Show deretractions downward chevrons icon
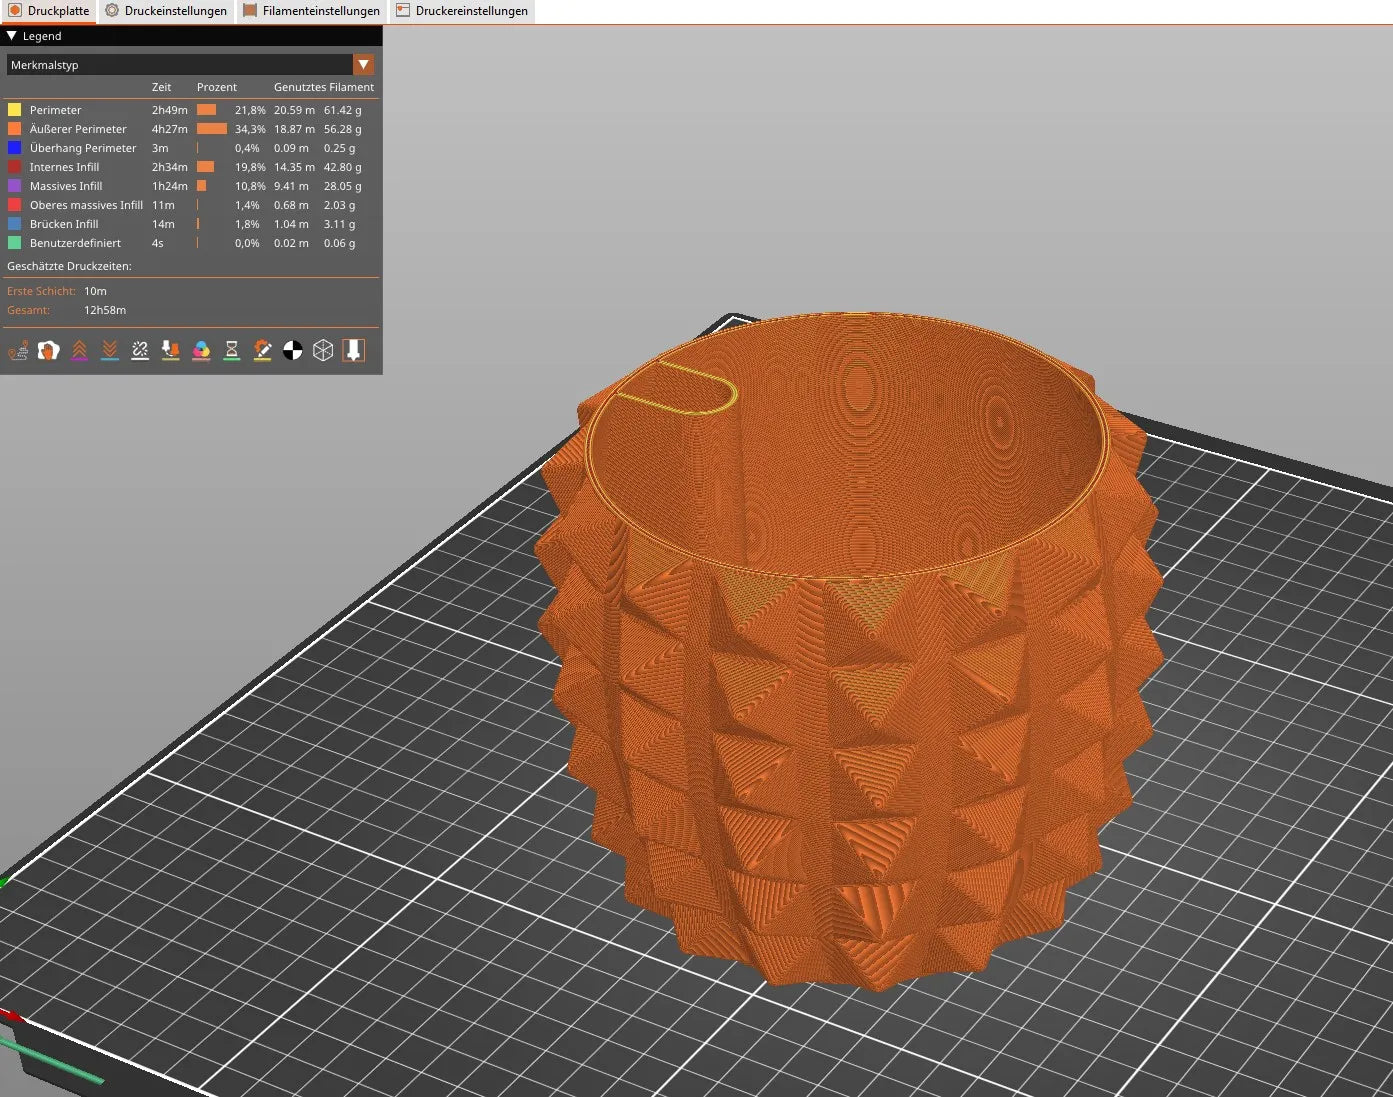The height and width of the screenshot is (1097, 1393). (x=110, y=350)
